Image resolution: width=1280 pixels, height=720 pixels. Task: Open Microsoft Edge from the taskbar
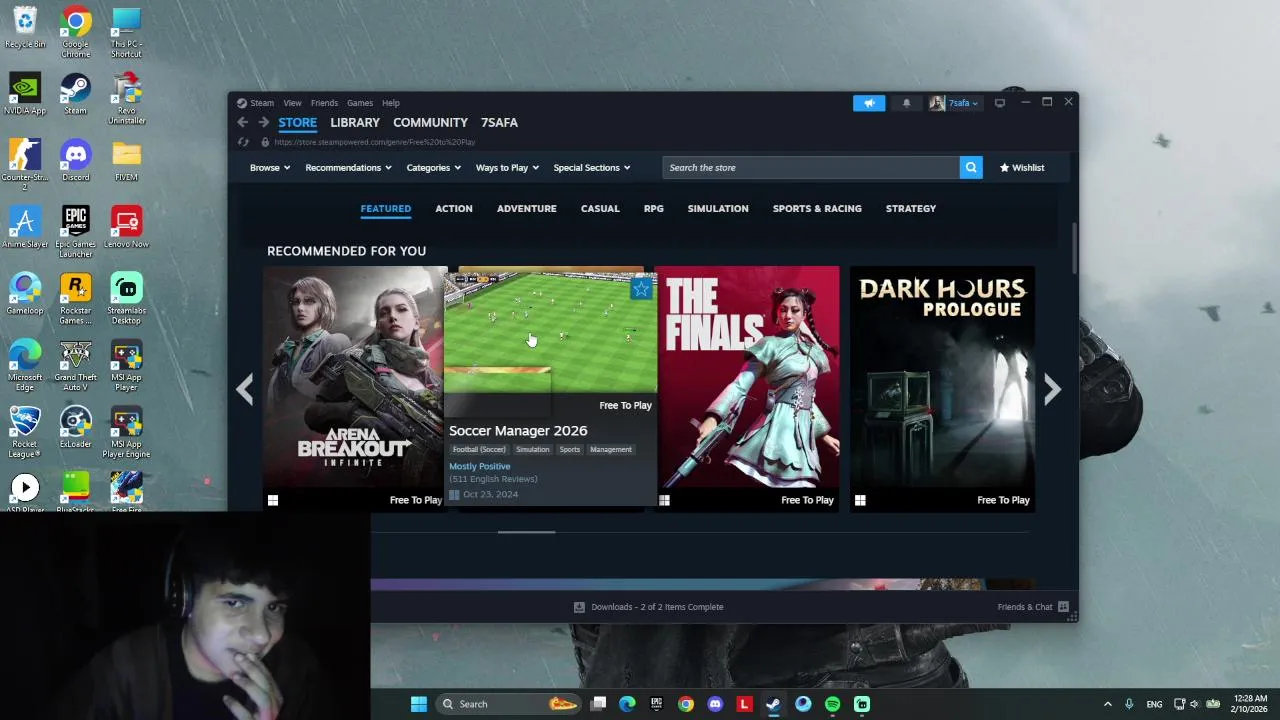627,704
